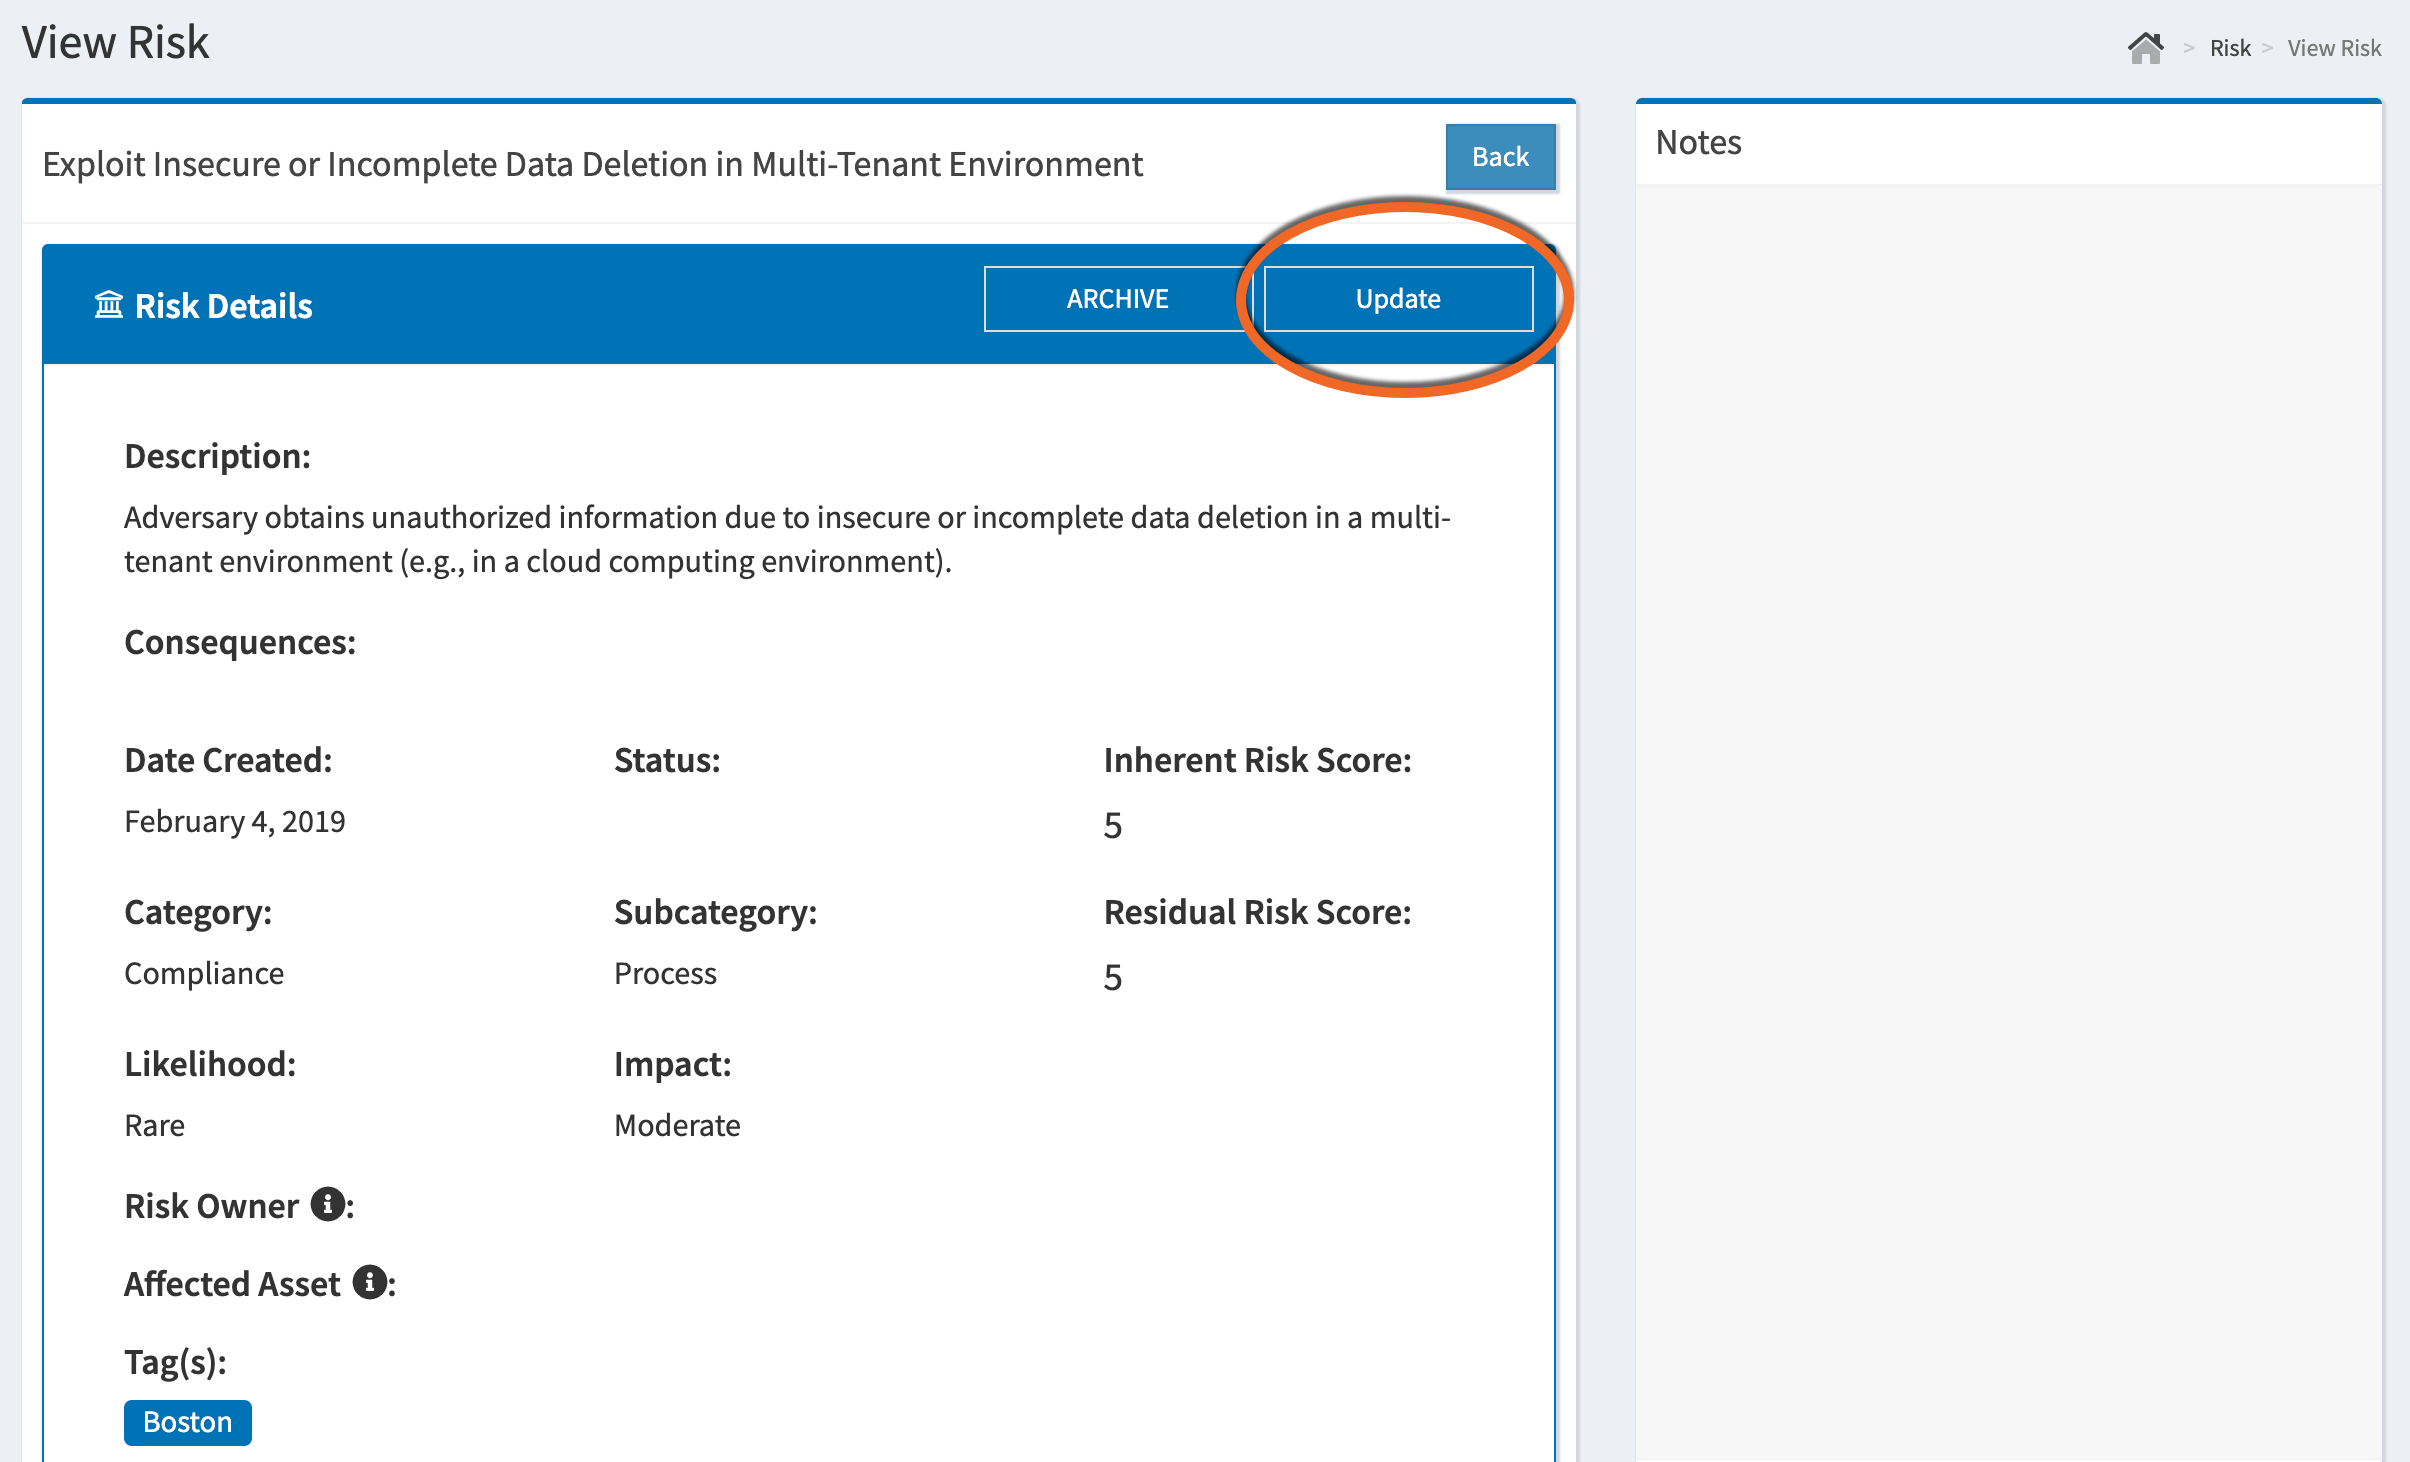This screenshot has width=2410, height=1462.
Task: Click the Inherent Risk Score value 5
Action: point(1113,823)
